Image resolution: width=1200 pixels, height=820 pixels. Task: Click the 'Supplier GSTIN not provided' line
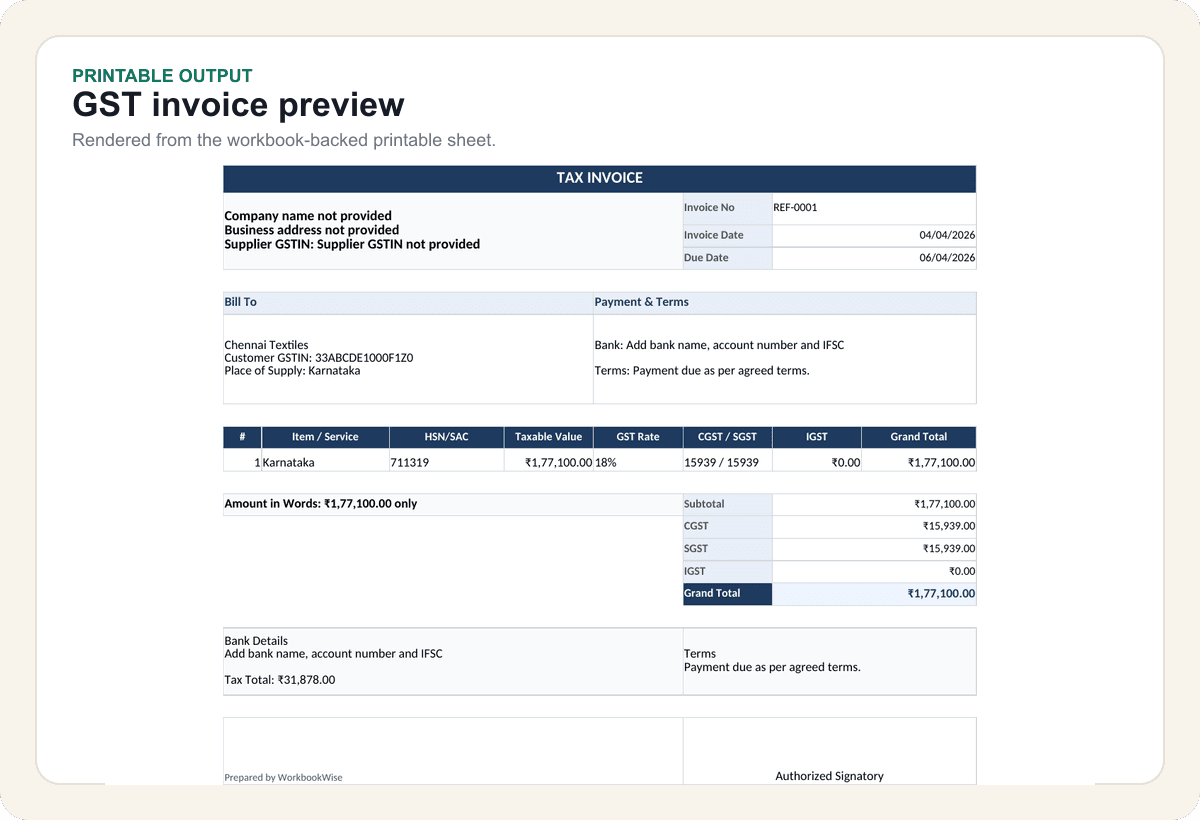point(352,244)
